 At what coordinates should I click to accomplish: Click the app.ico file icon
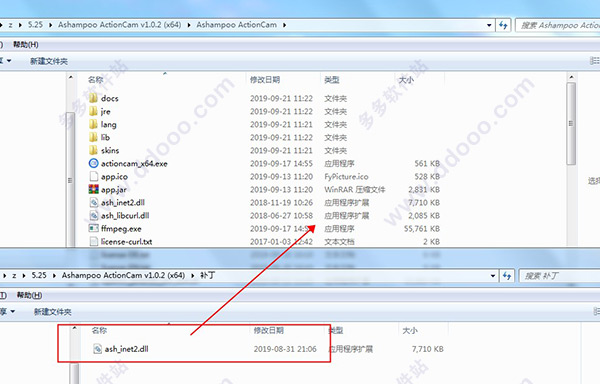[x=93, y=176]
